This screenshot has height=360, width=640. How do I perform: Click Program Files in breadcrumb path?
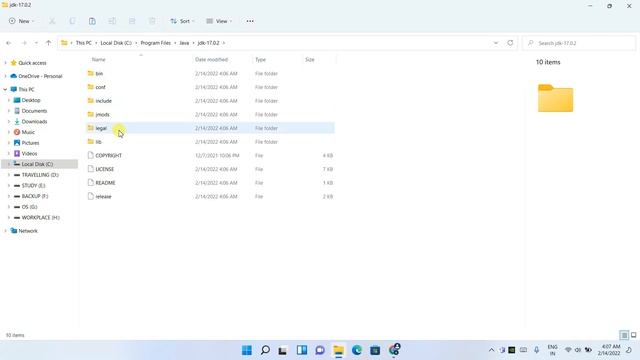[156, 43]
